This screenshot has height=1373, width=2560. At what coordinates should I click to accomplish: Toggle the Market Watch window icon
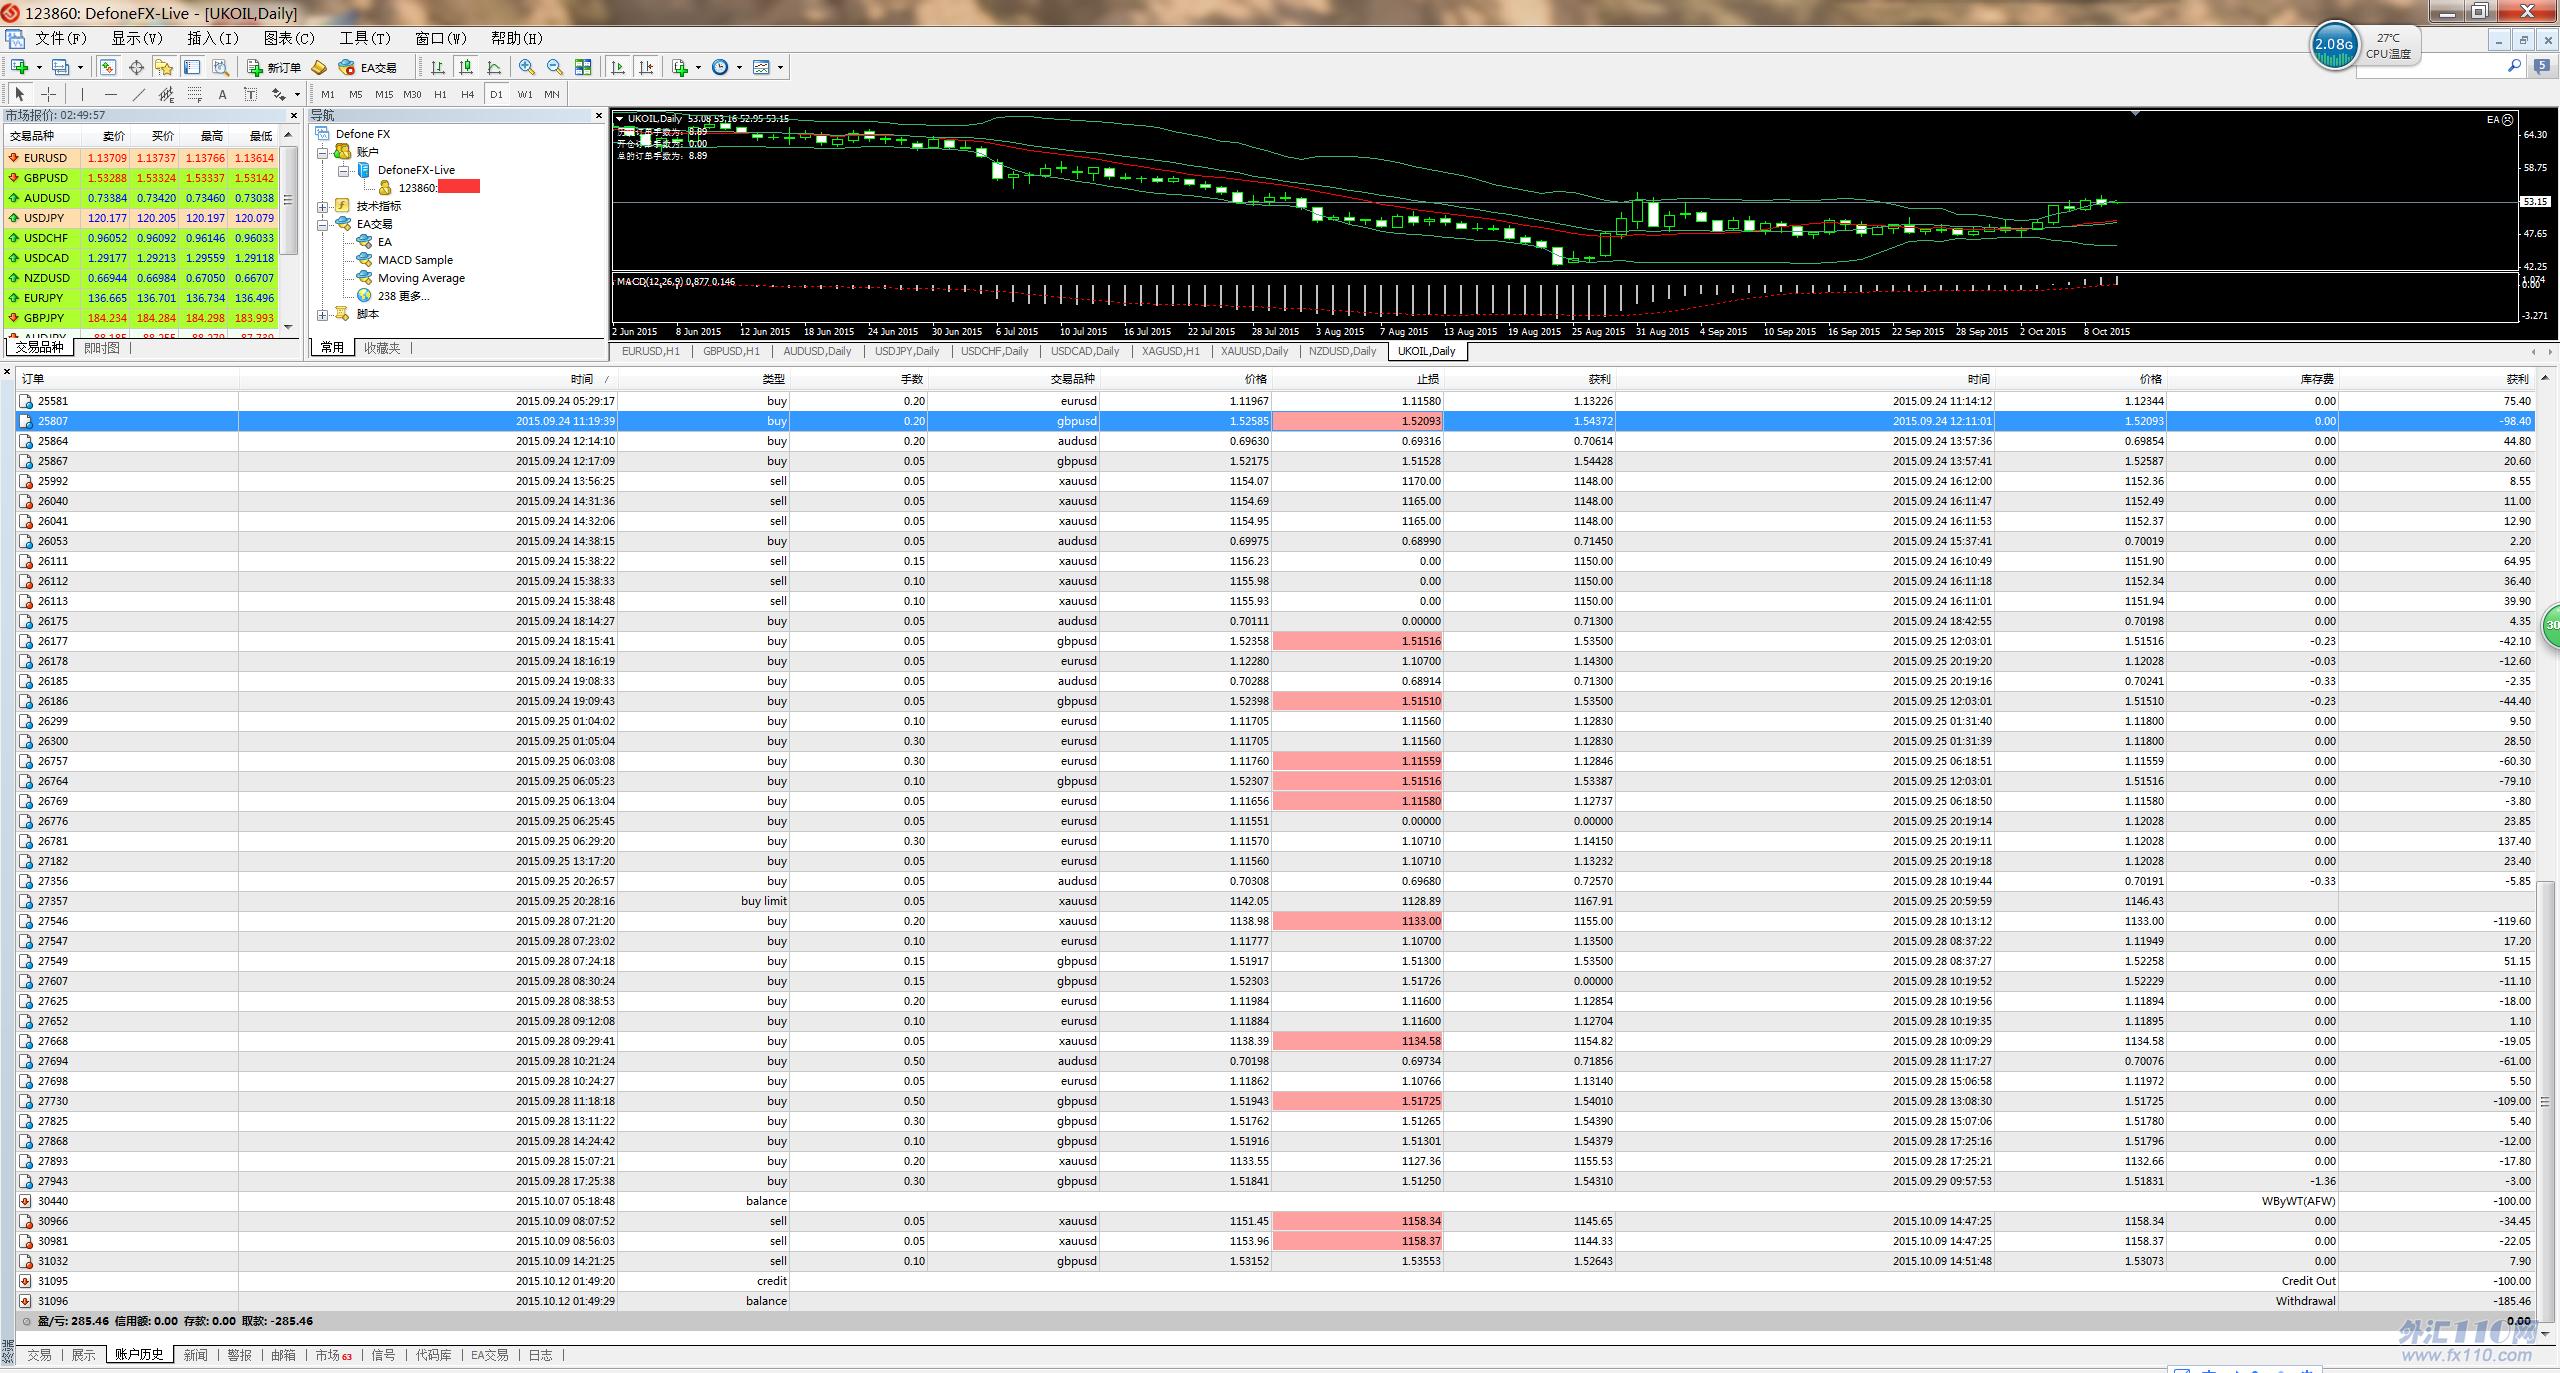coord(107,67)
